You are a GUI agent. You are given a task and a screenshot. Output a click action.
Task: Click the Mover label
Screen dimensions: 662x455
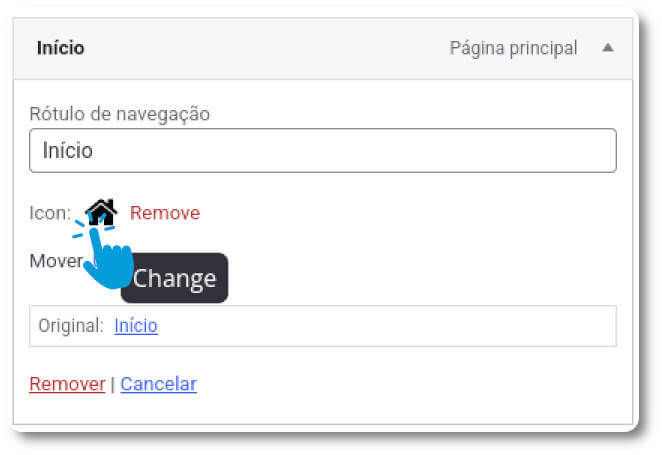(56, 261)
